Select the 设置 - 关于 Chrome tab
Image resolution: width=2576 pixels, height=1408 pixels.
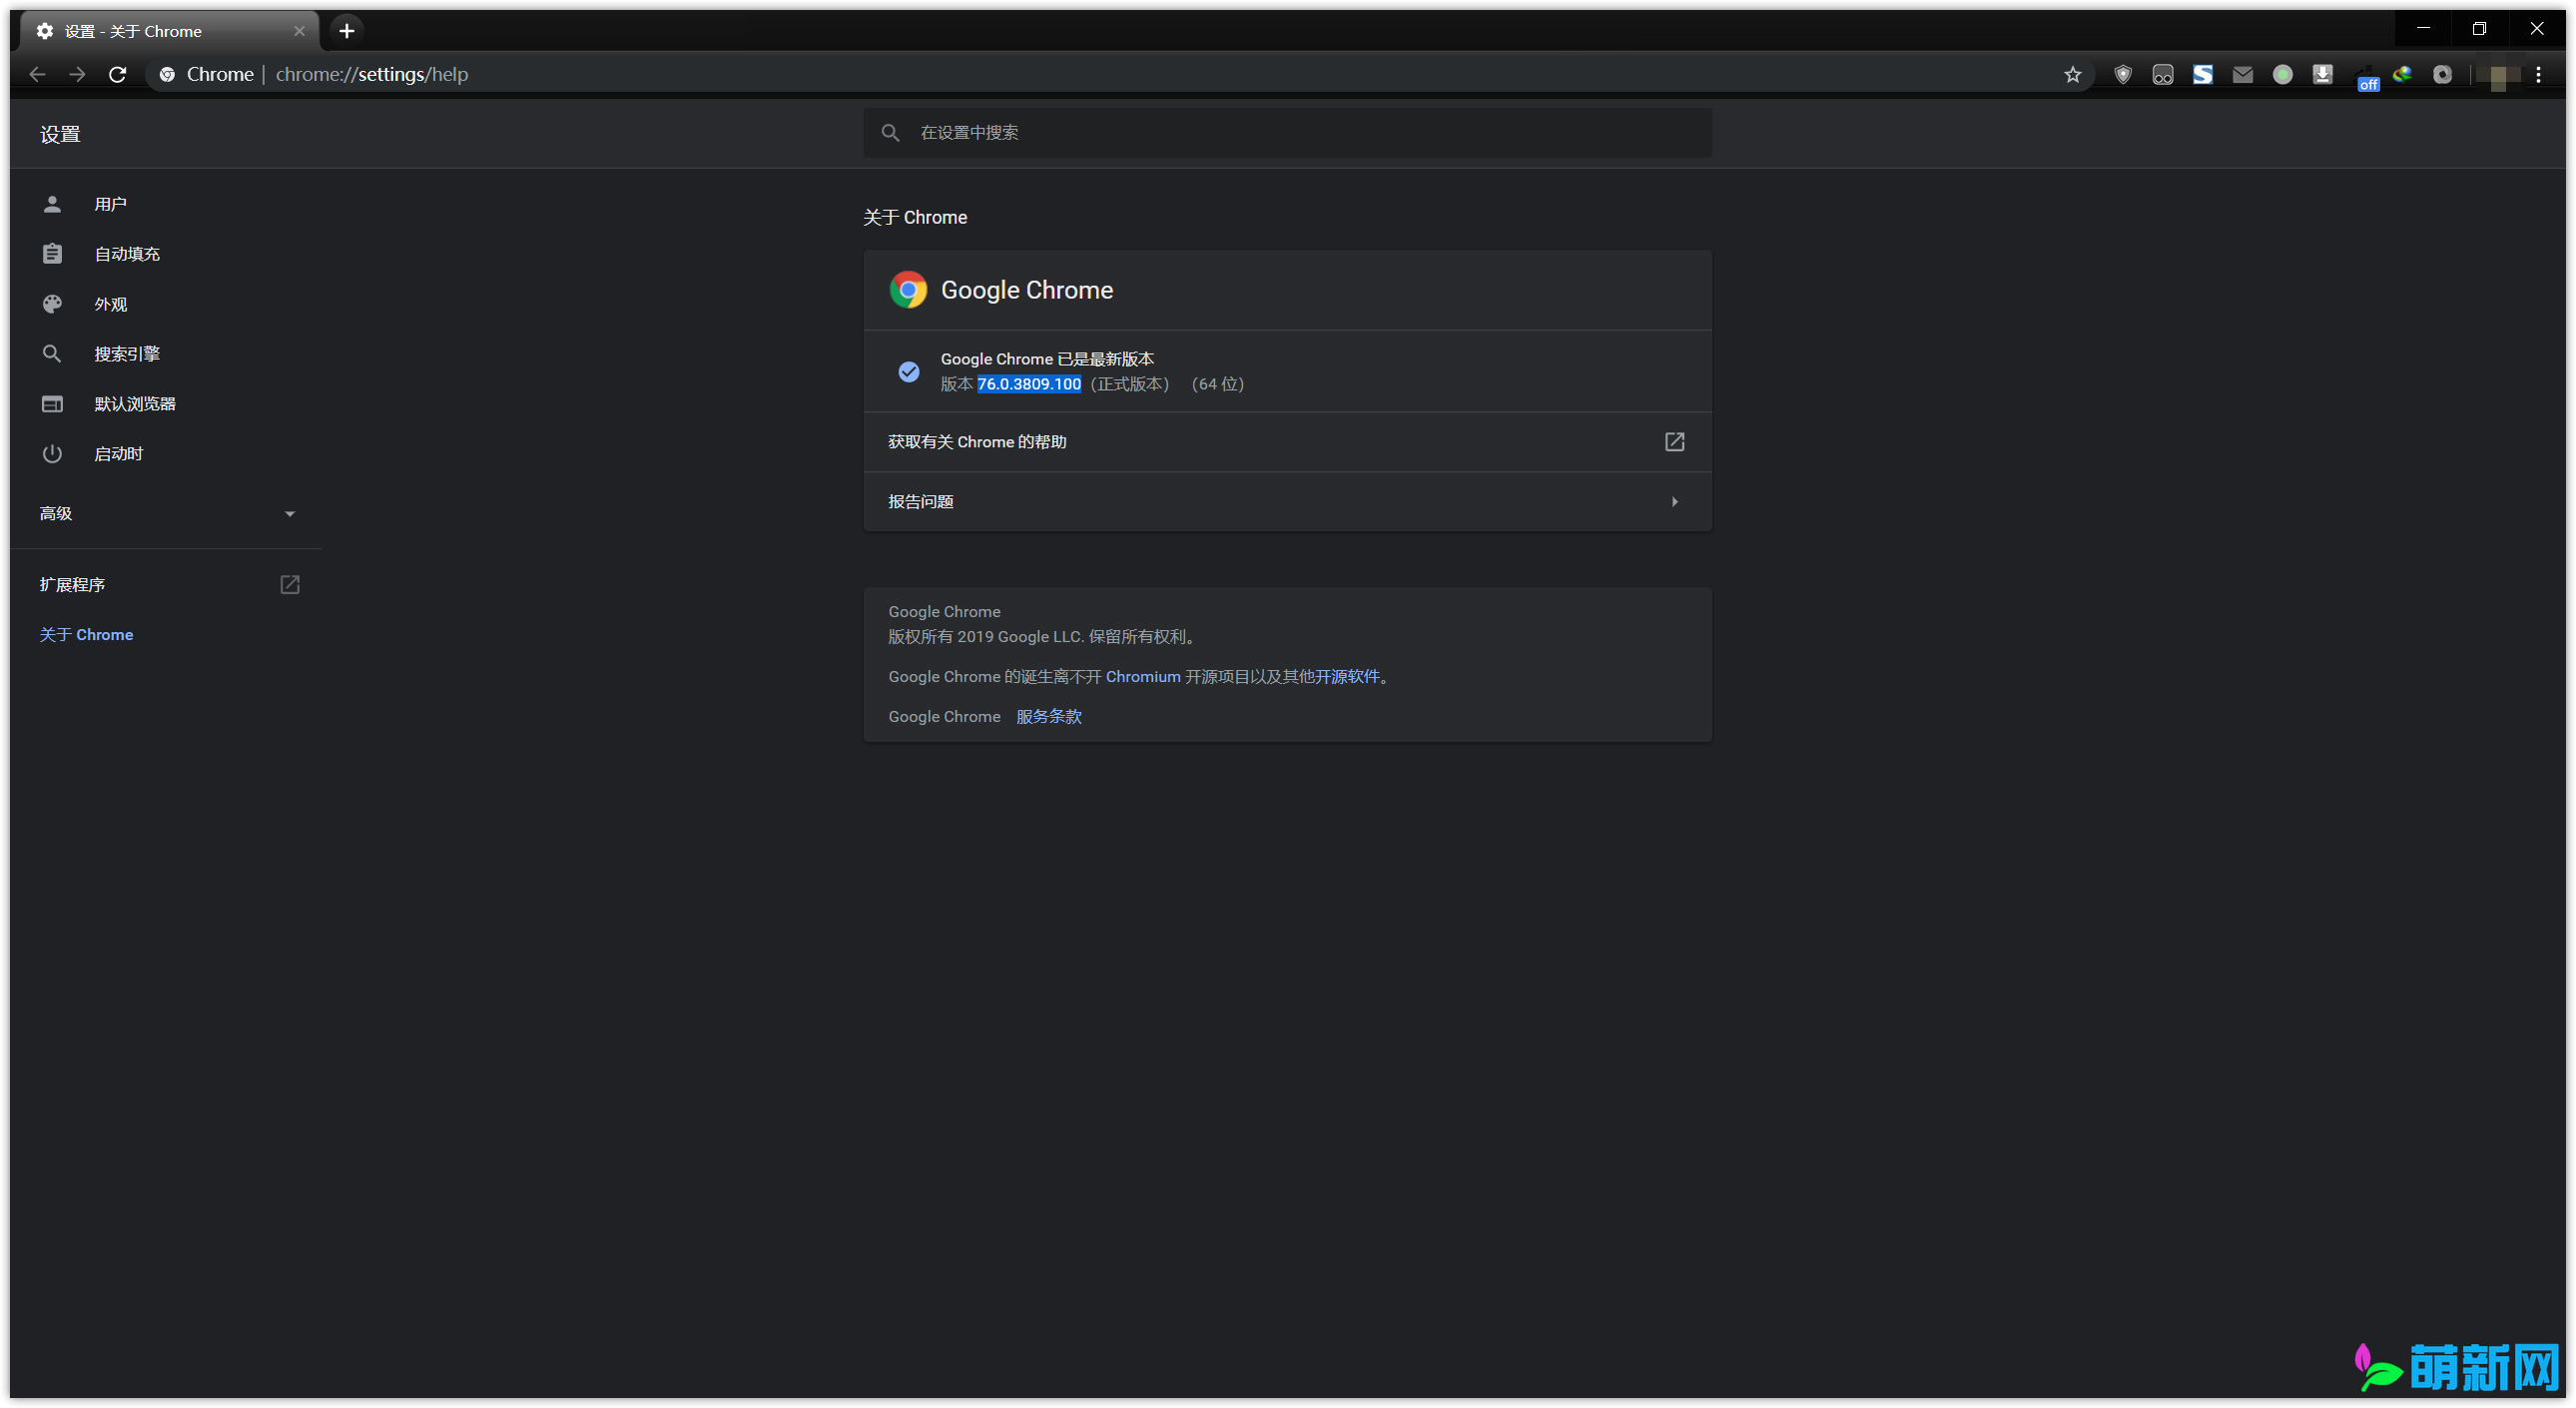point(169,31)
